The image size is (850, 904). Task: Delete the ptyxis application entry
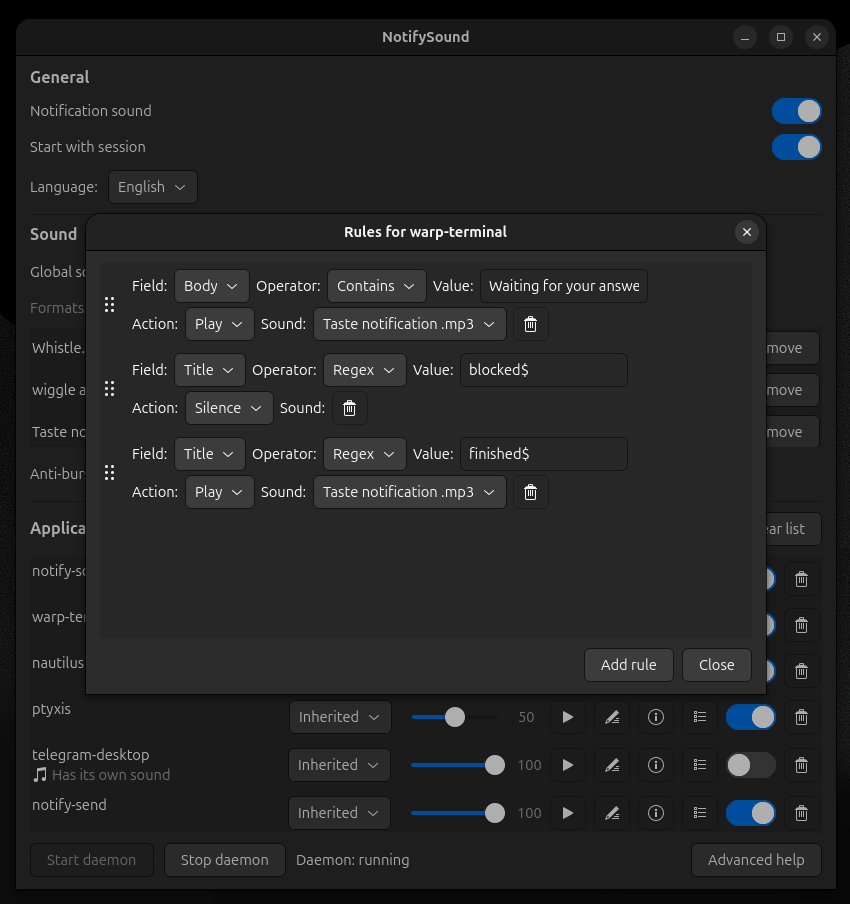click(x=802, y=717)
